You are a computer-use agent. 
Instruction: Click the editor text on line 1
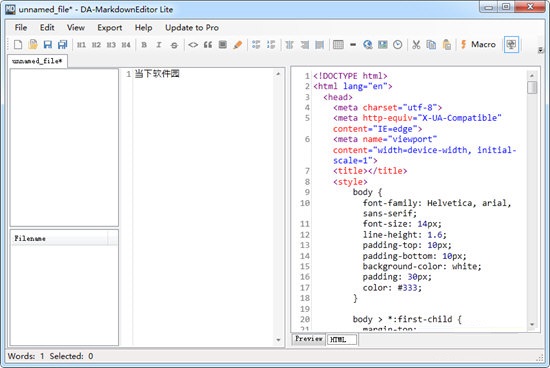tap(157, 74)
